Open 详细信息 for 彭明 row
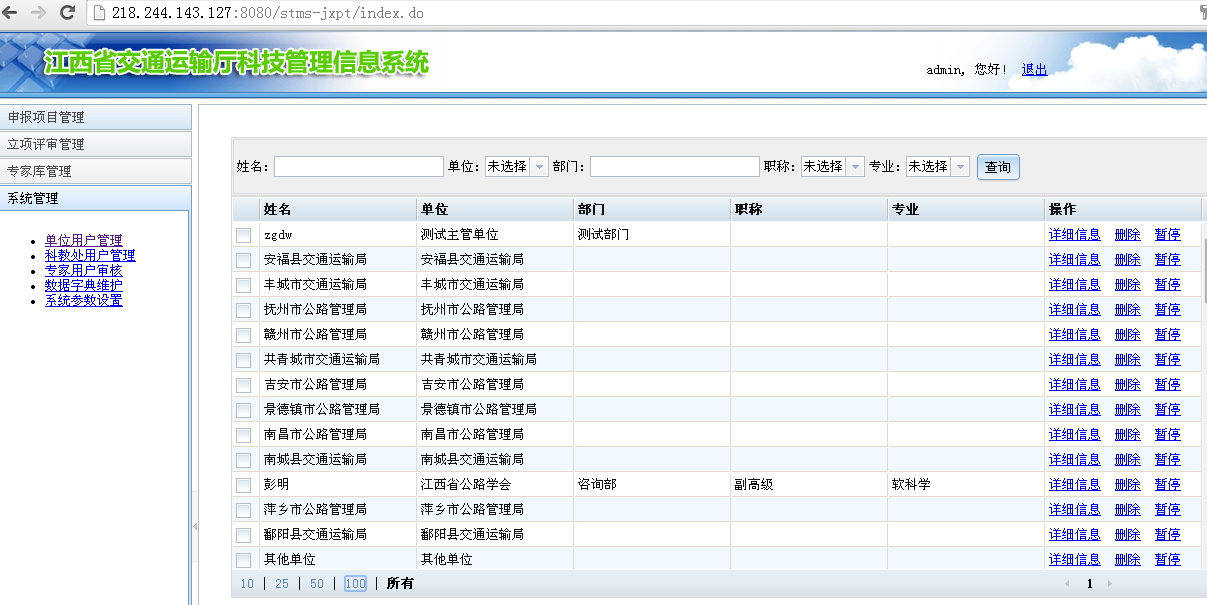1207x605 pixels. (x=1075, y=485)
